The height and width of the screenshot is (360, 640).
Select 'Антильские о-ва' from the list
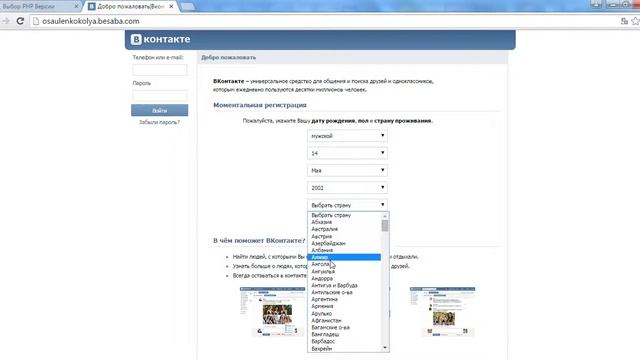point(344,292)
